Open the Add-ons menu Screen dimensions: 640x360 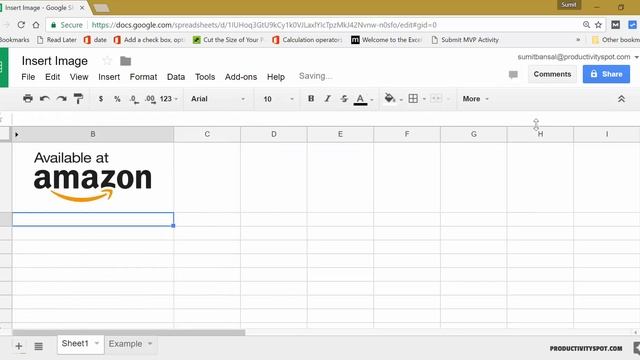point(241,77)
